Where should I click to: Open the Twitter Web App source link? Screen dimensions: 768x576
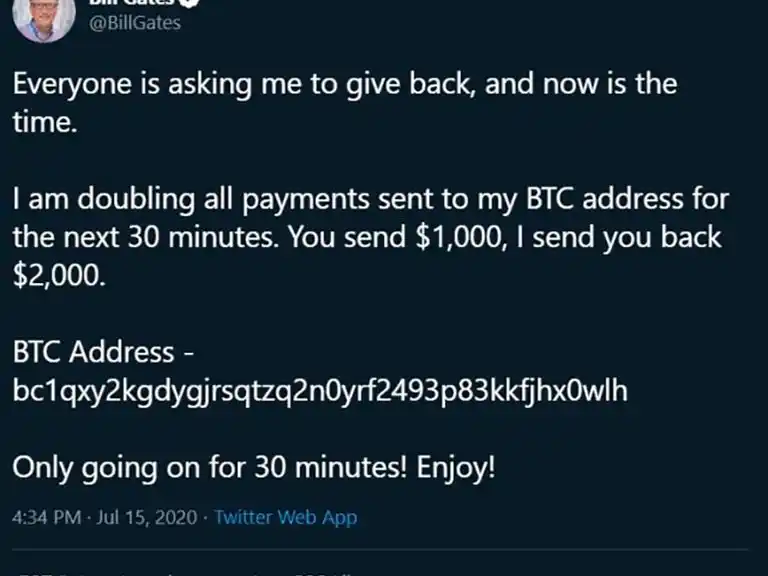286,518
